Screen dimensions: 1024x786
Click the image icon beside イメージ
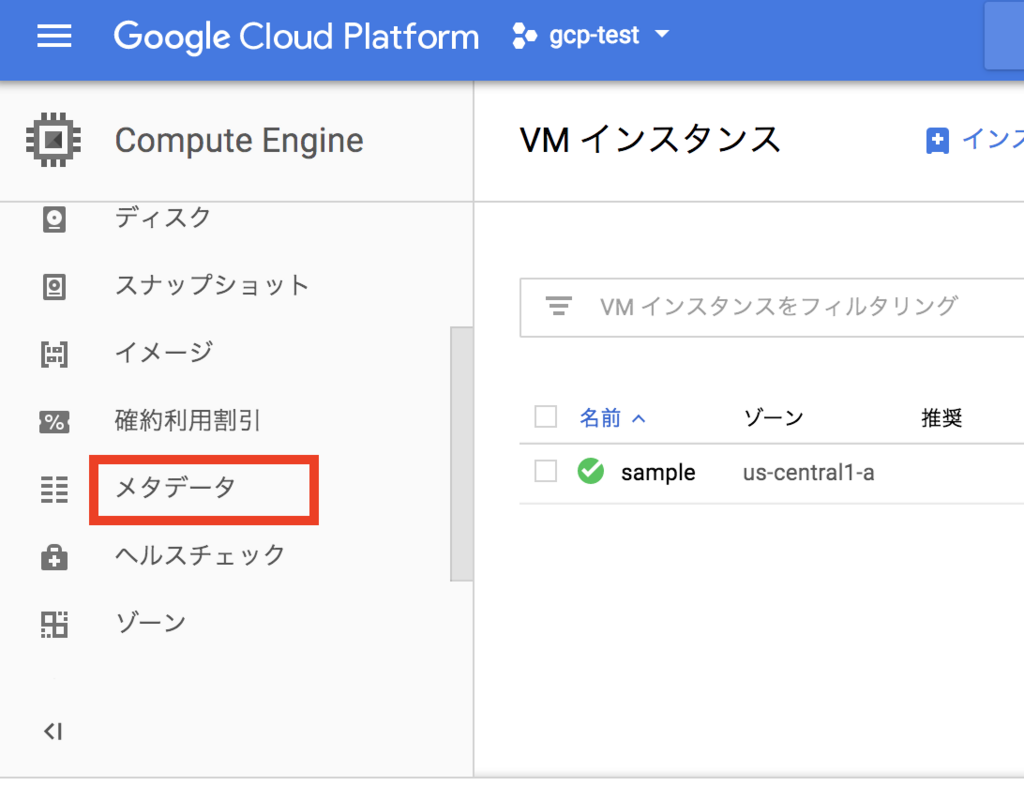coord(54,354)
